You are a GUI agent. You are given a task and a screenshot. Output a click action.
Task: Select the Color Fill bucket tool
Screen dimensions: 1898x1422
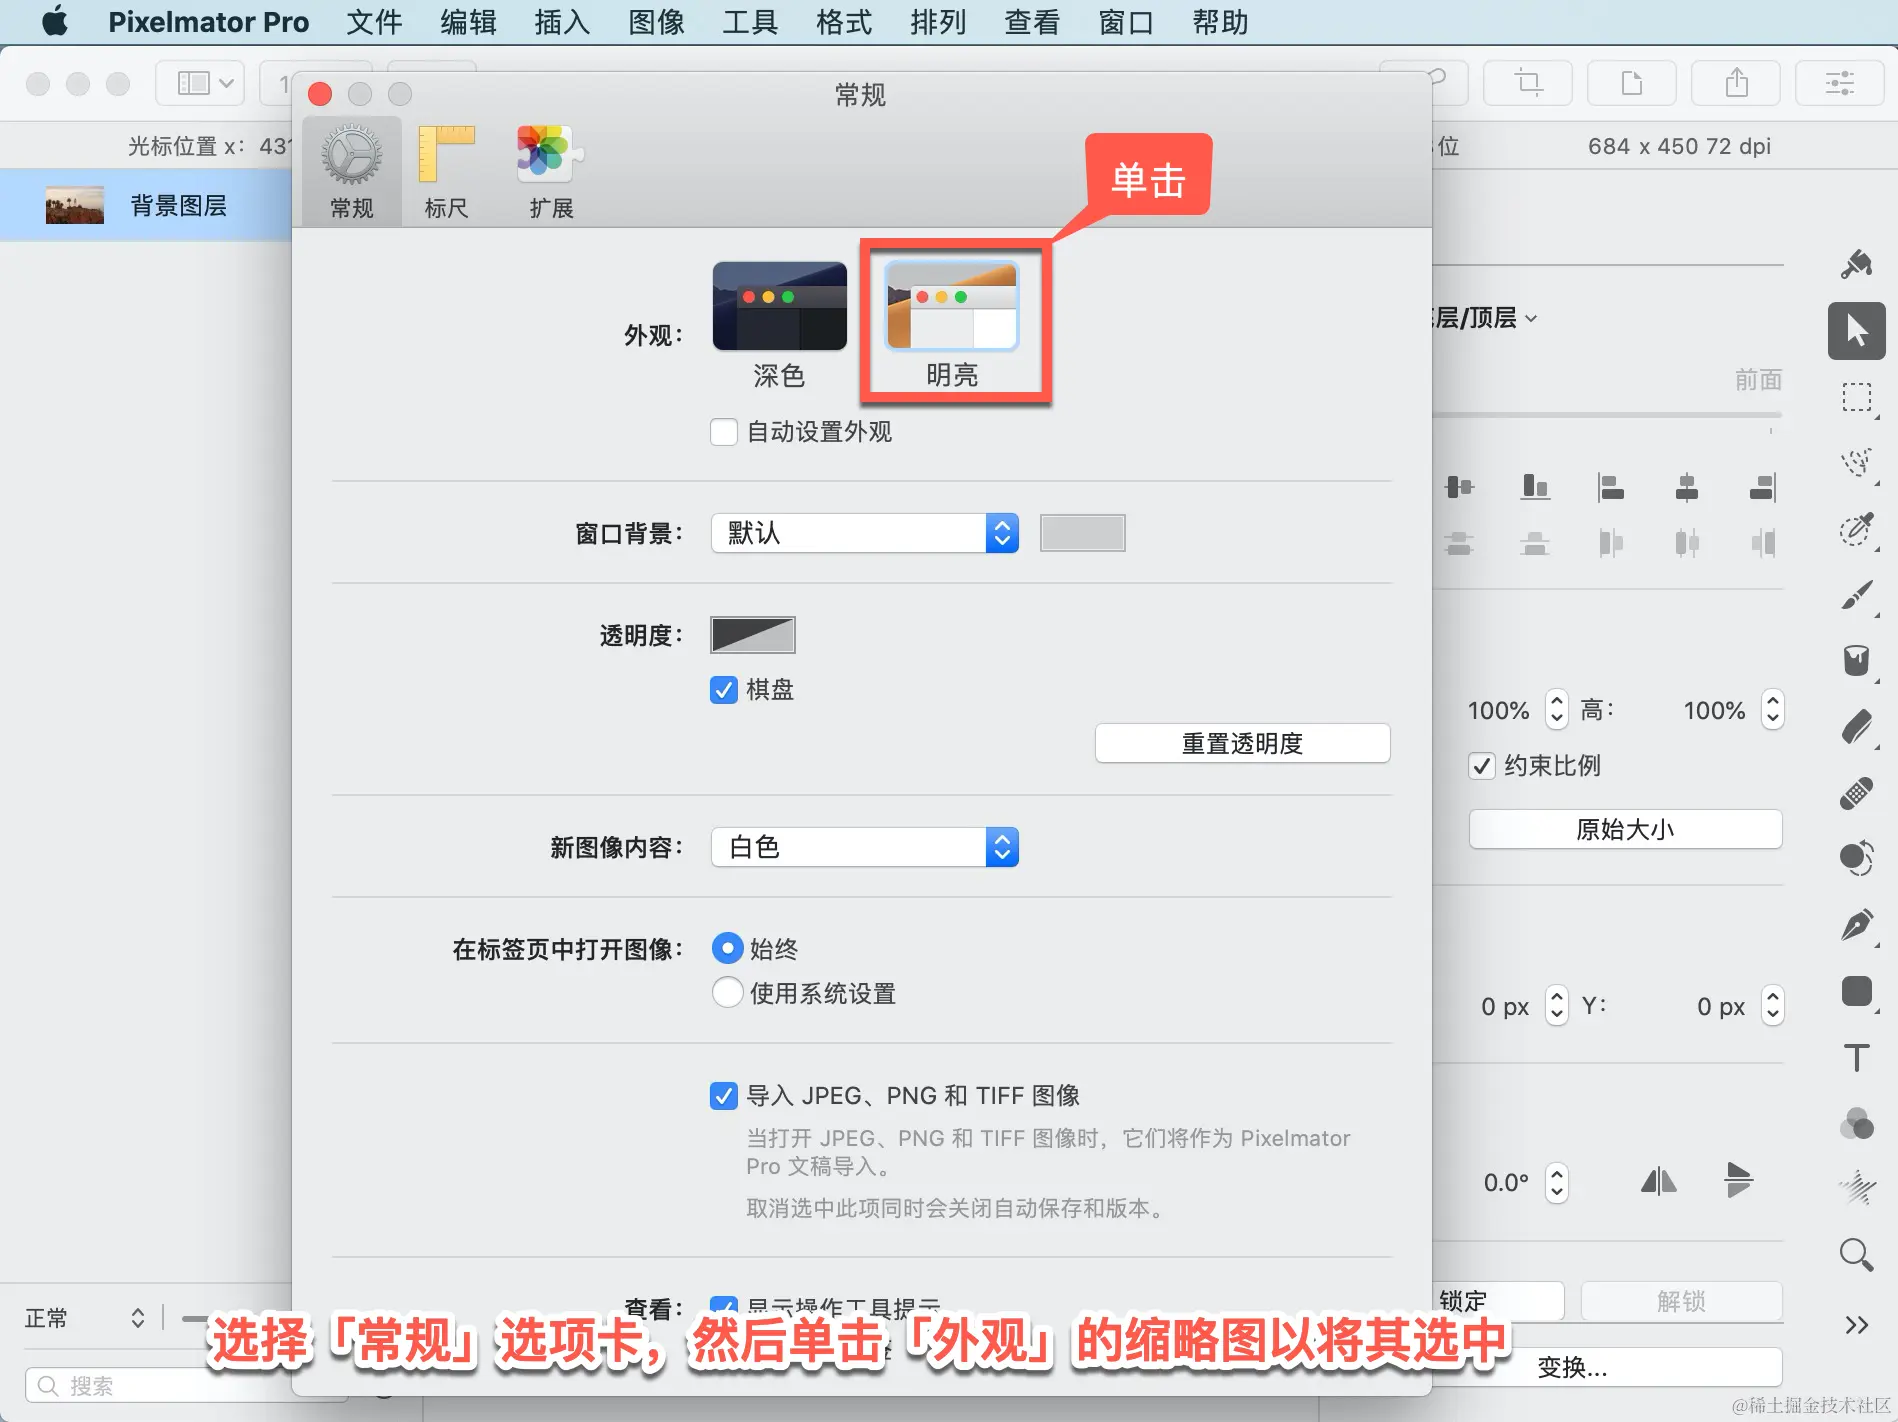(1856, 661)
